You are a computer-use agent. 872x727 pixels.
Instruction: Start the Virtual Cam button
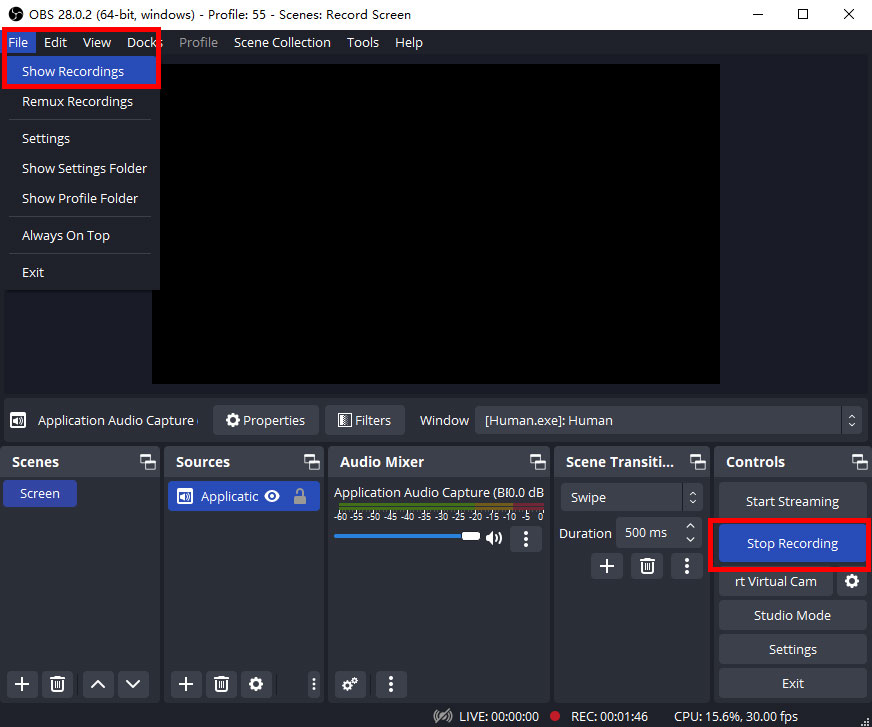[x=775, y=581]
